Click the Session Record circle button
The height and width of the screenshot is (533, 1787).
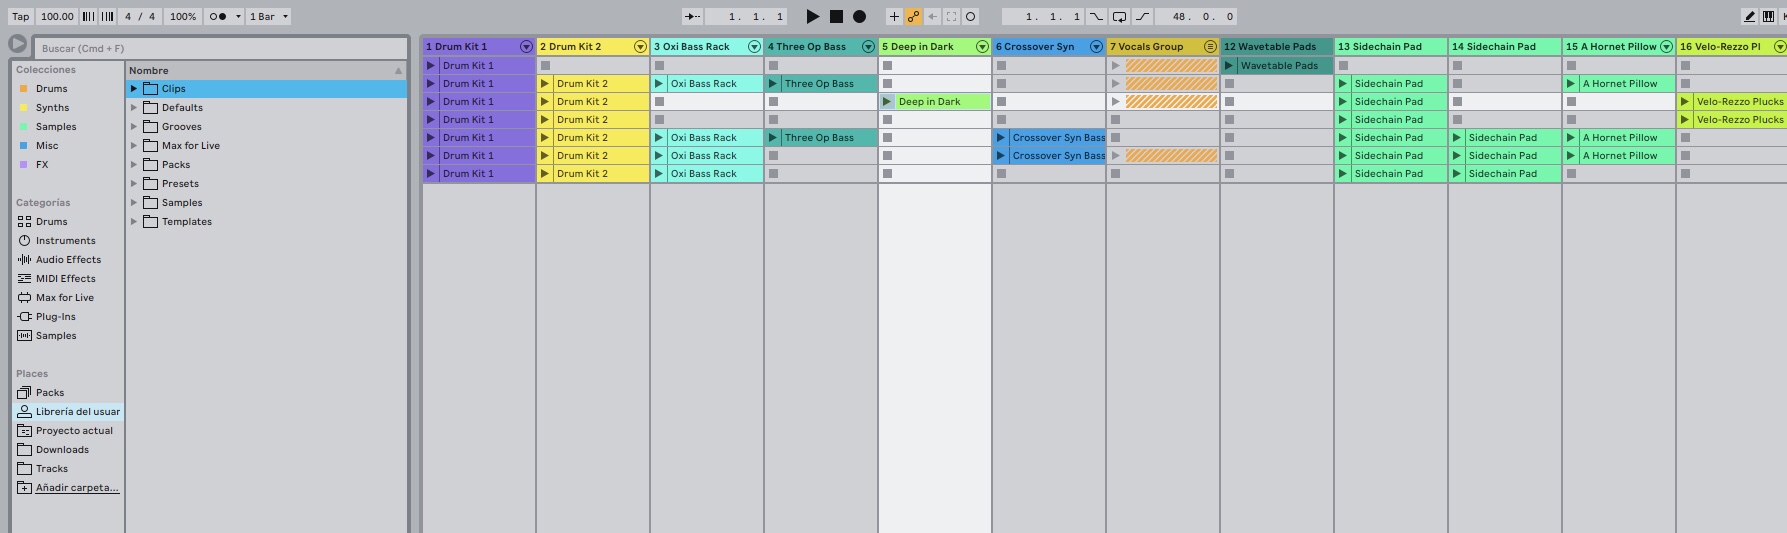[970, 16]
